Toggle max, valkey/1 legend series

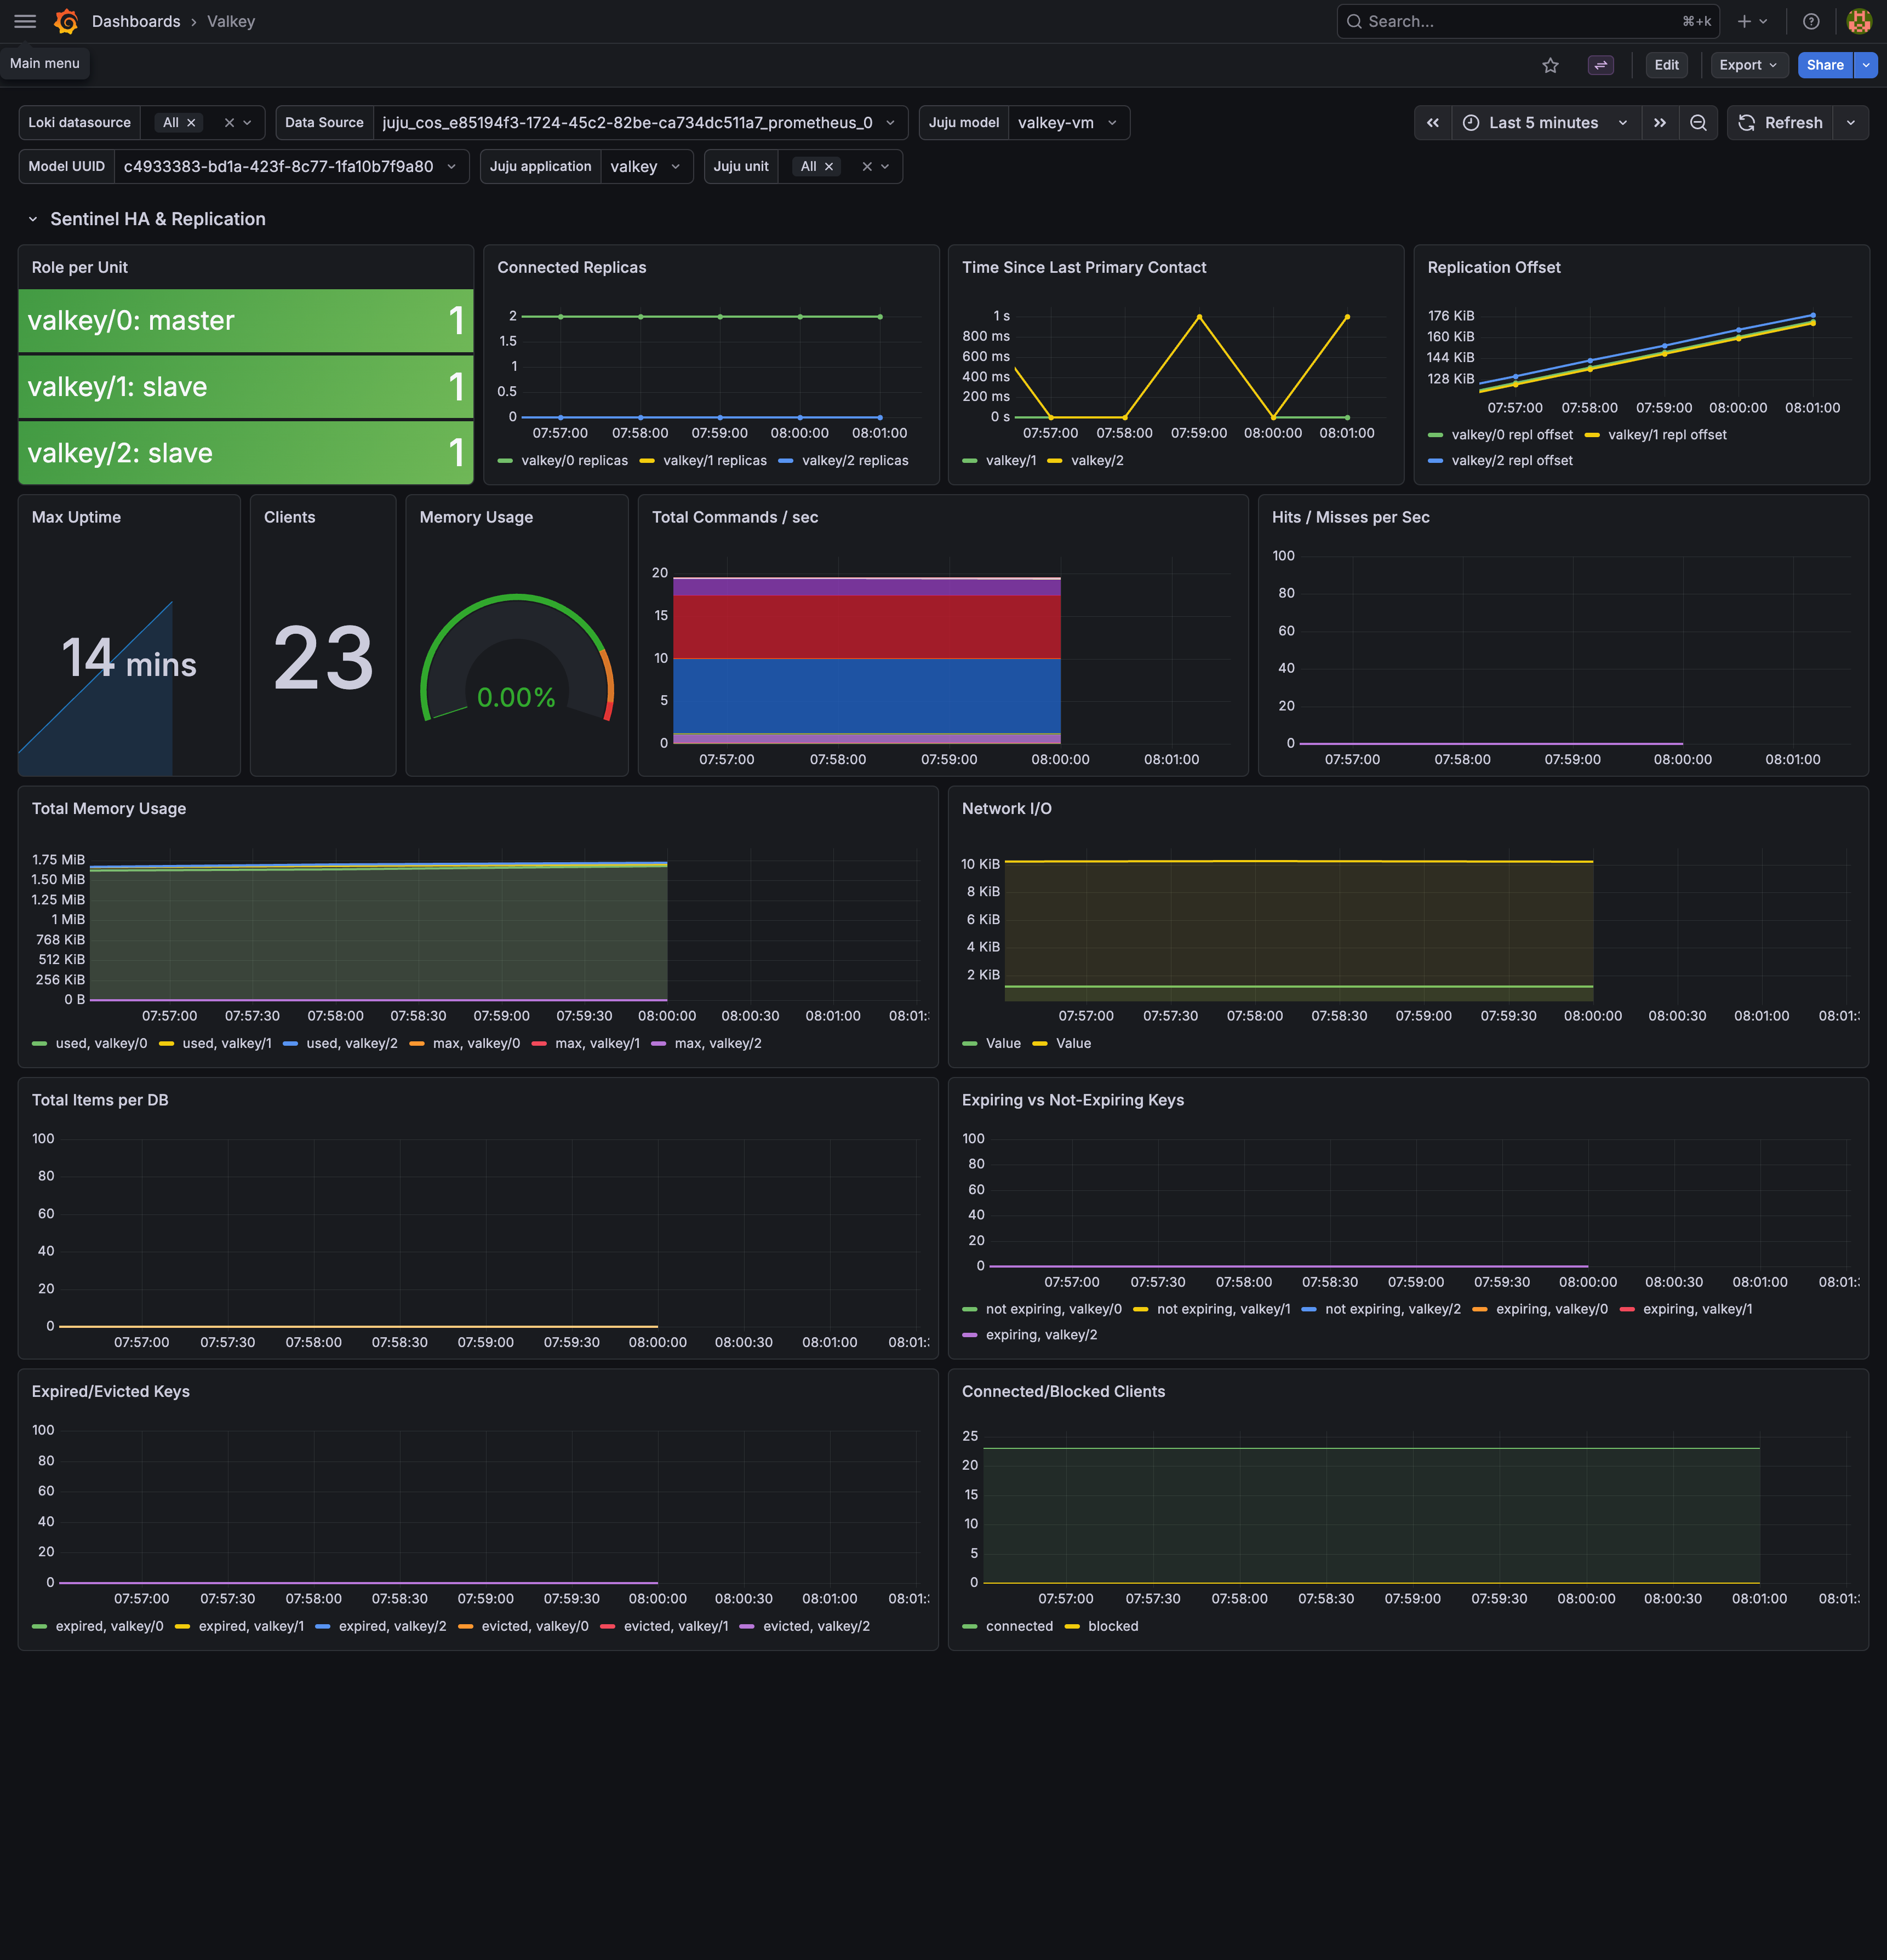pyautogui.click(x=597, y=1044)
